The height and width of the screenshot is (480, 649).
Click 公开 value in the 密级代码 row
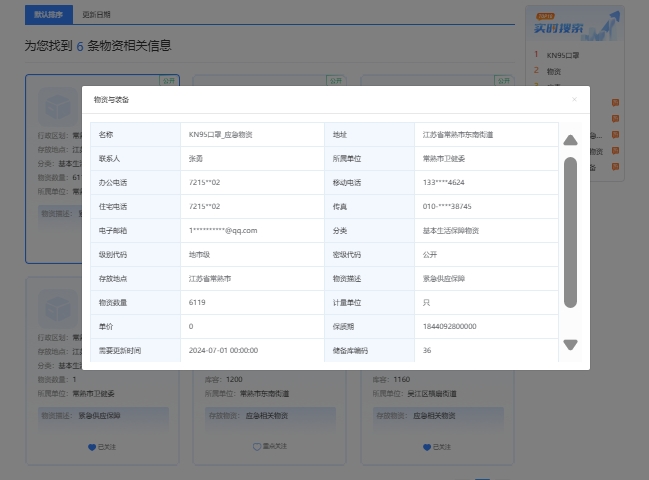(x=430, y=254)
